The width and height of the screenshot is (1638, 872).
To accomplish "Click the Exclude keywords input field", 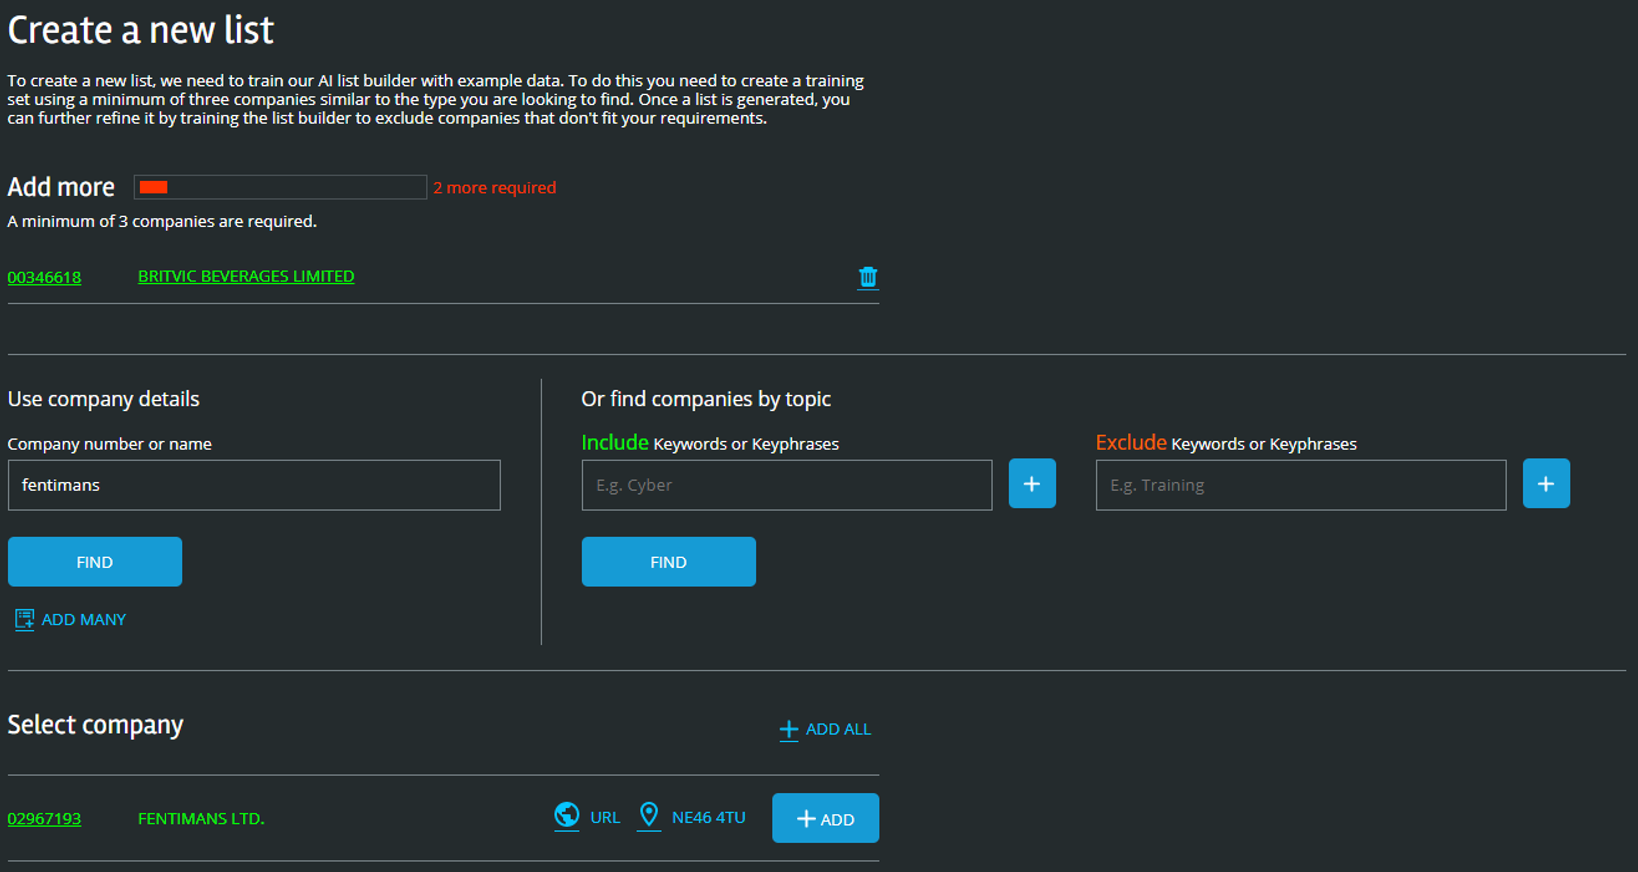I will tap(1301, 485).
